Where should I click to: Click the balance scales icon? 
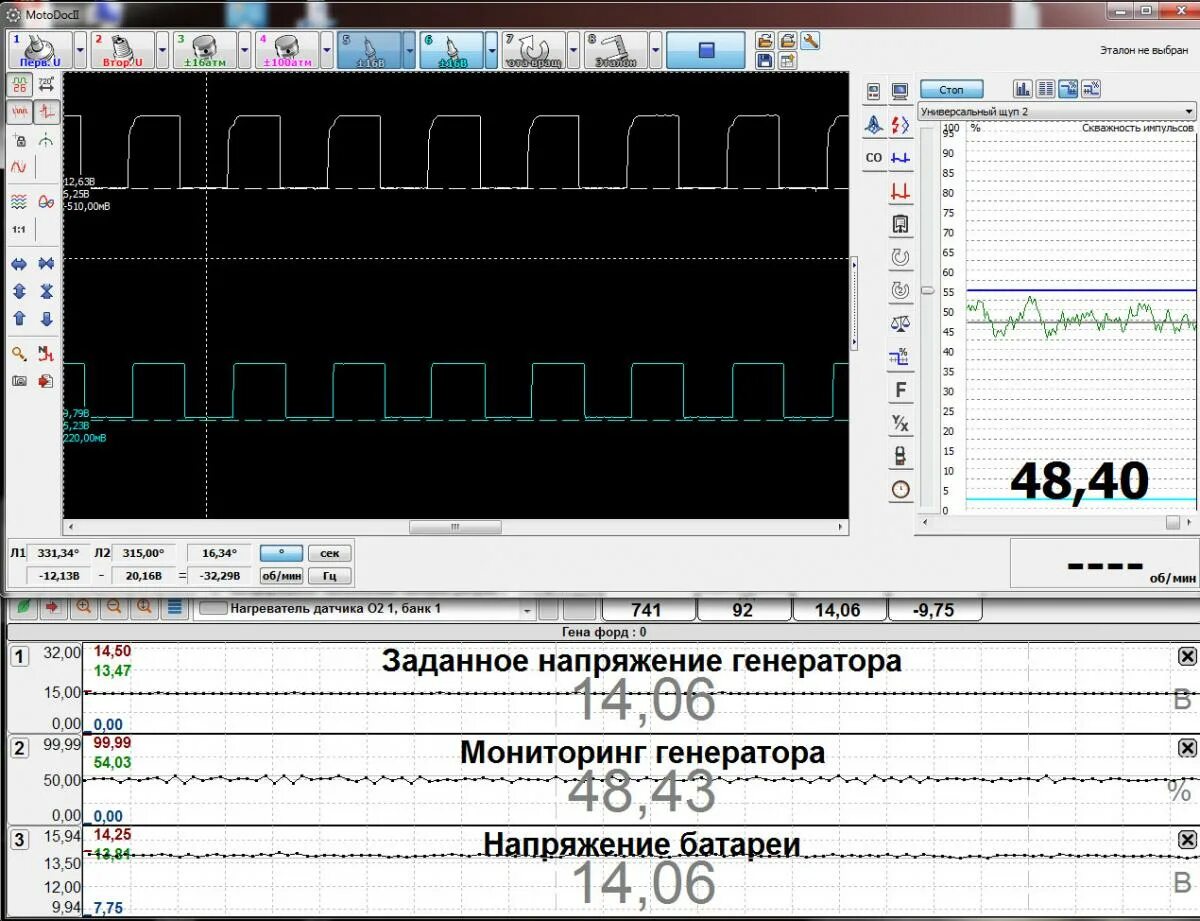pyautogui.click(x=901, y=323)
